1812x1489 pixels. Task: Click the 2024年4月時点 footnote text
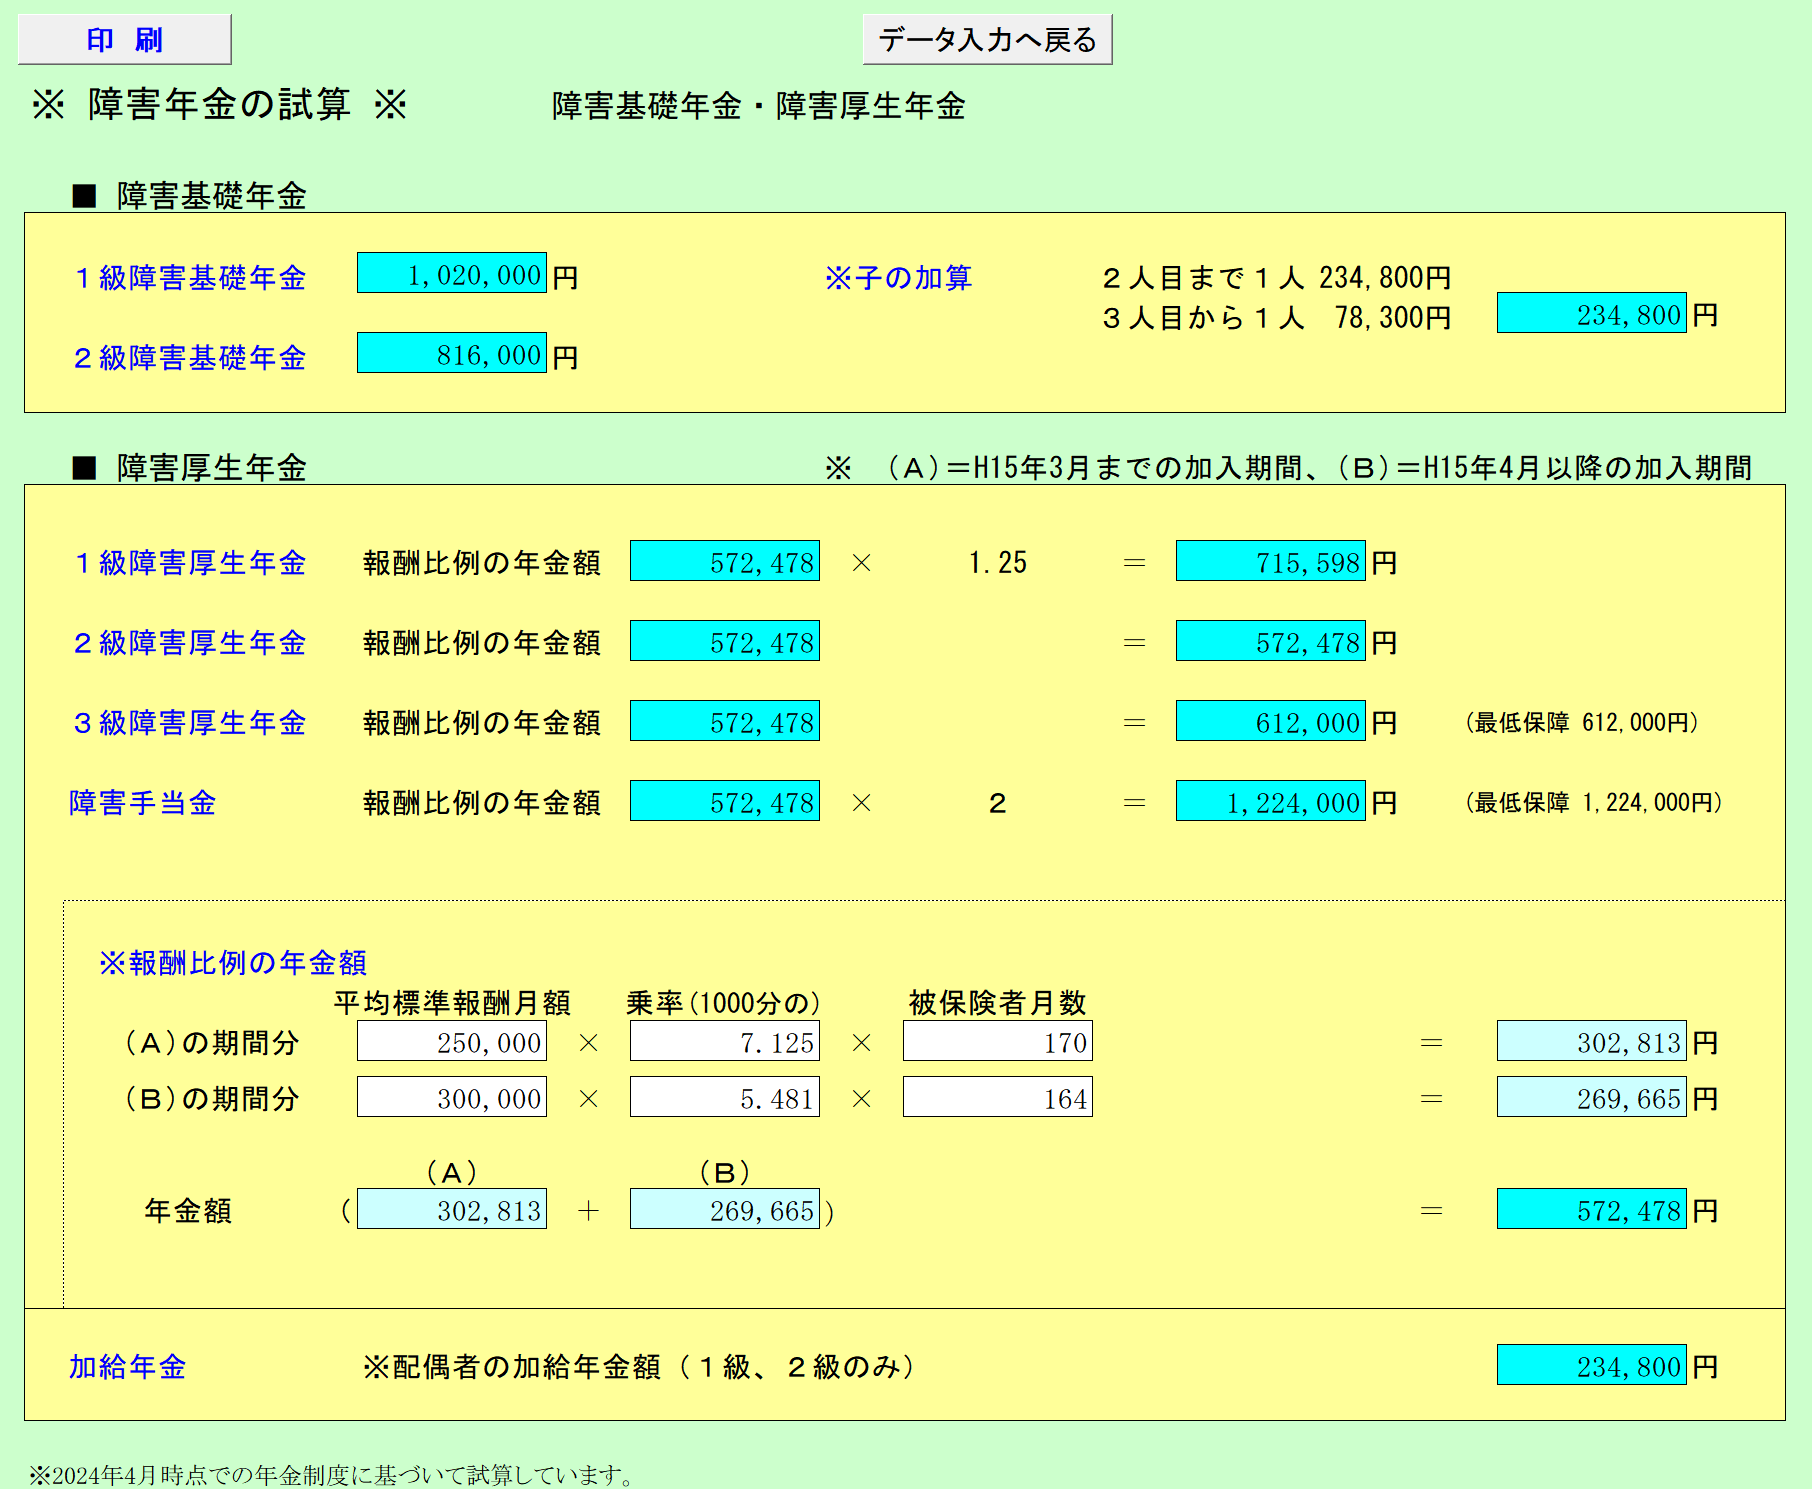(333, 1475)
